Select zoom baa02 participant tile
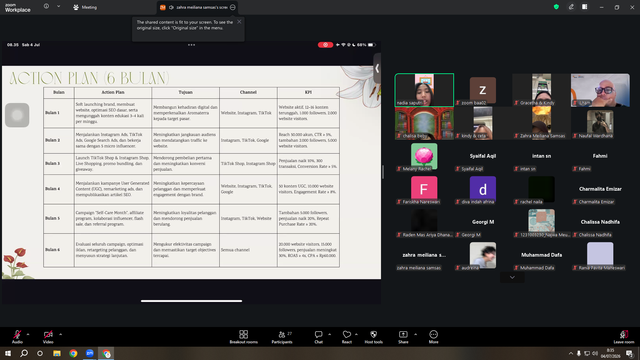Image resolution: width=640 pixels, height=360 pixels. 483,90
